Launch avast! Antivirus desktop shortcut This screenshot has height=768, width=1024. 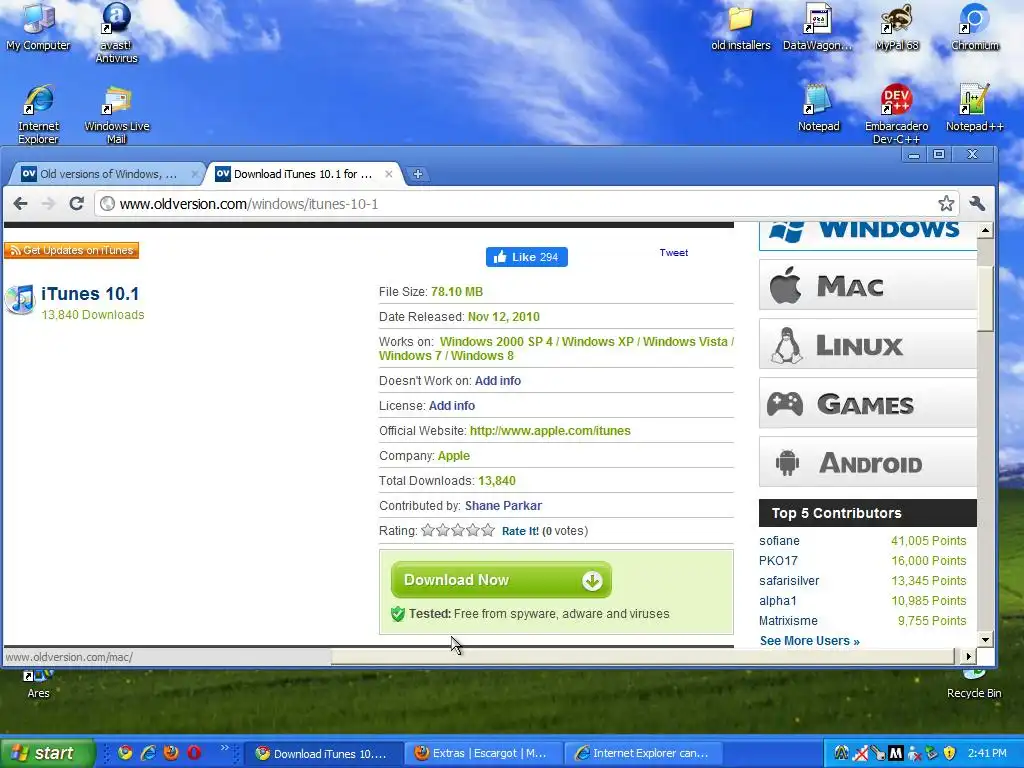116,33
